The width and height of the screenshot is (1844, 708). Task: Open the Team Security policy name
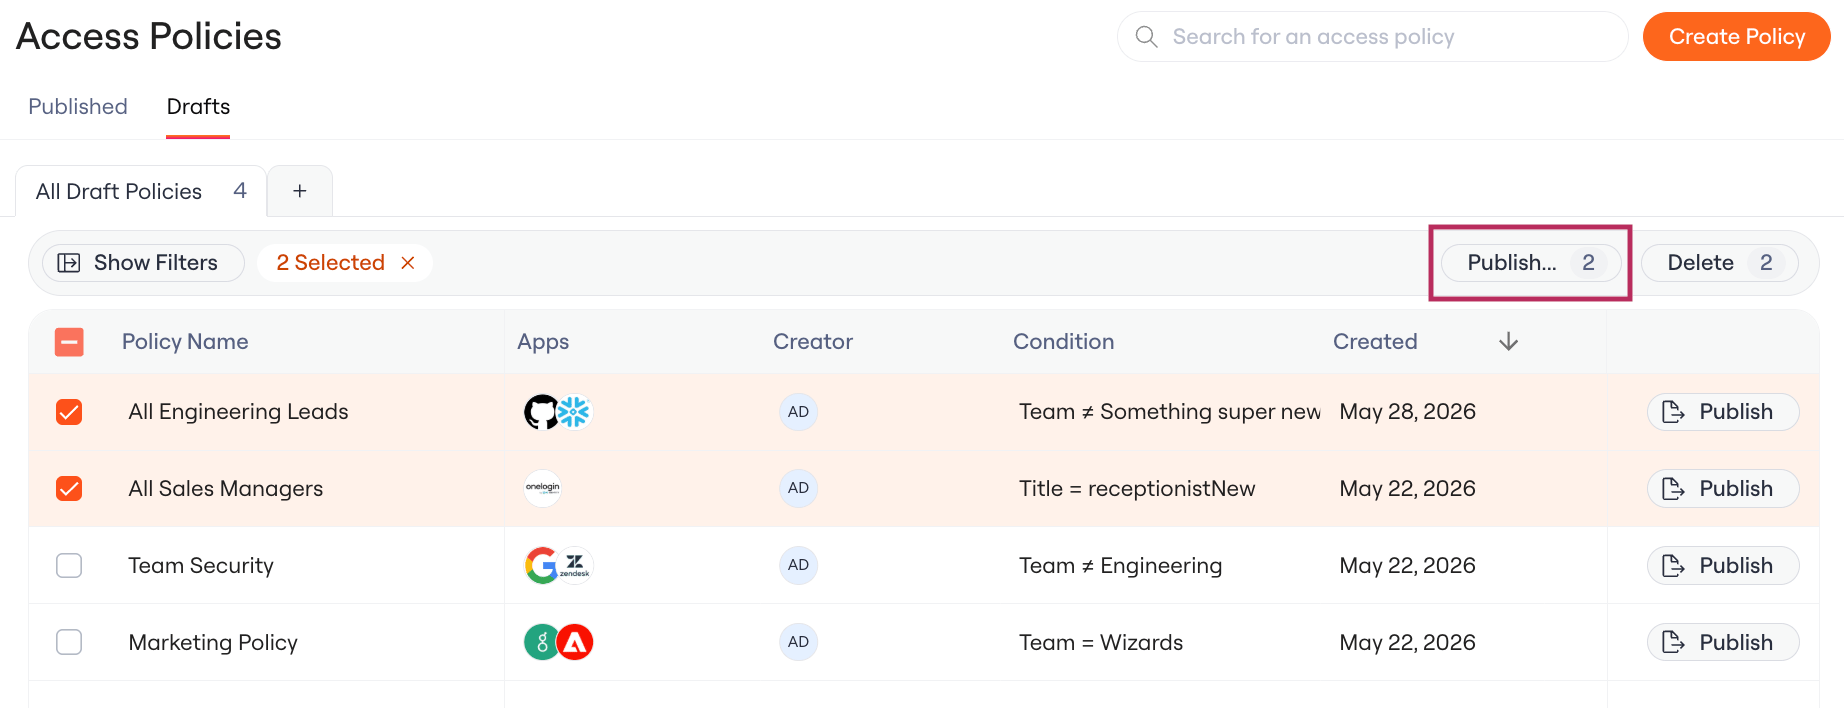tap(201, 565)
